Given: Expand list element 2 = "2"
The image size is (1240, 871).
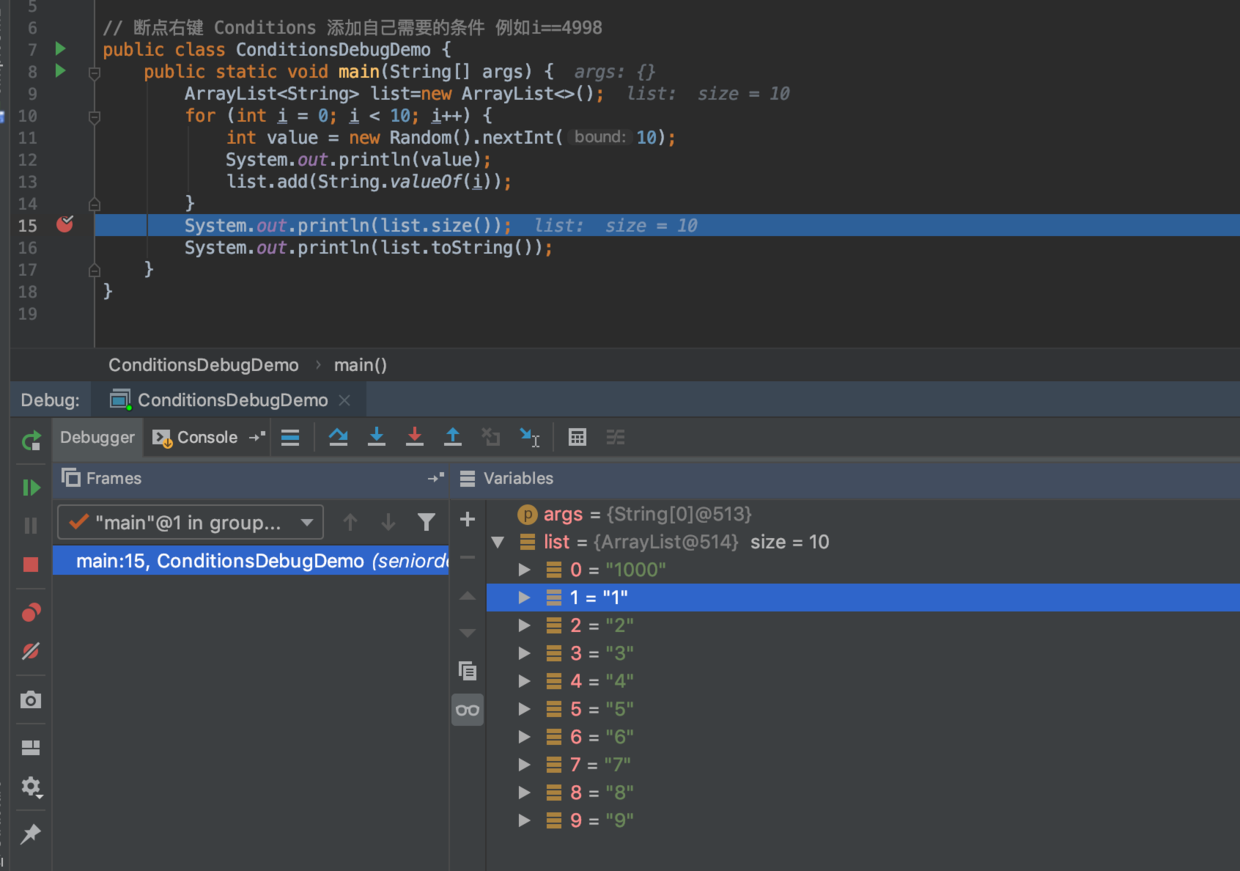Looking at the screenshot, I should pyautogui.click(x=524, y=626).
